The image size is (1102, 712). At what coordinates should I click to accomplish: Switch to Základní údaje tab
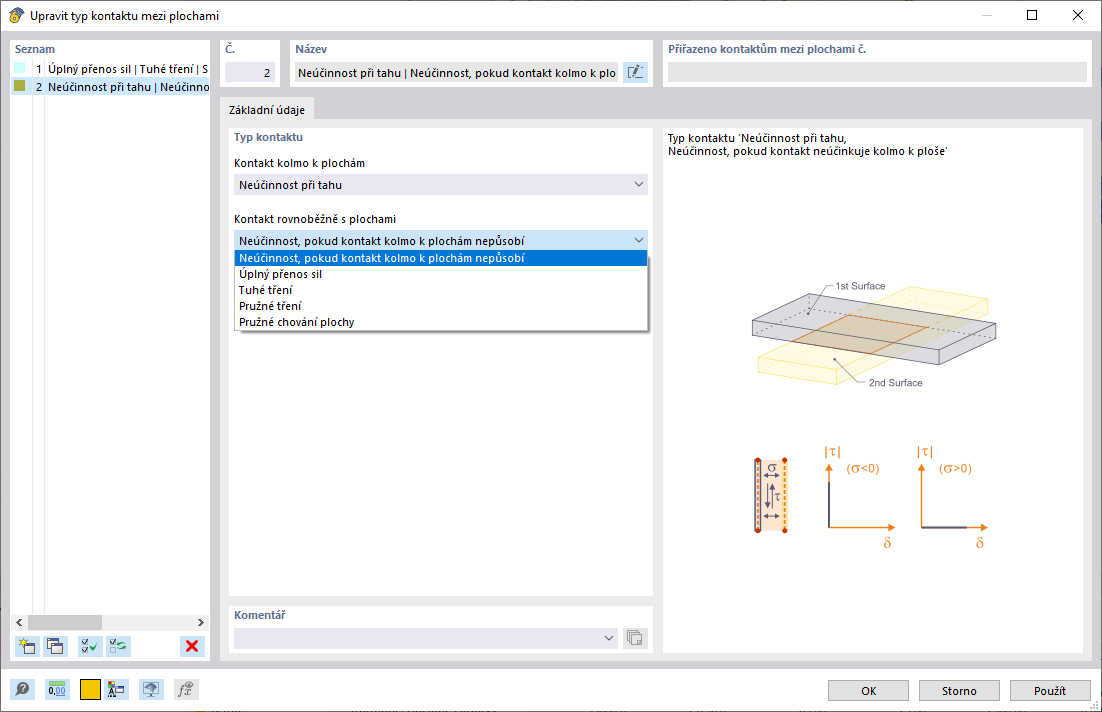tap(267, 110)
